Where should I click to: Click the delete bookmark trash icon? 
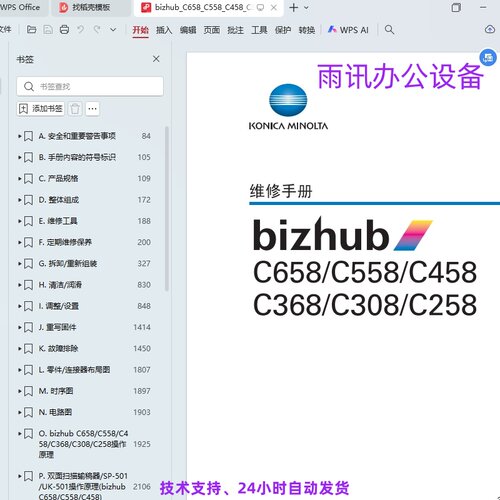[75, 109]
